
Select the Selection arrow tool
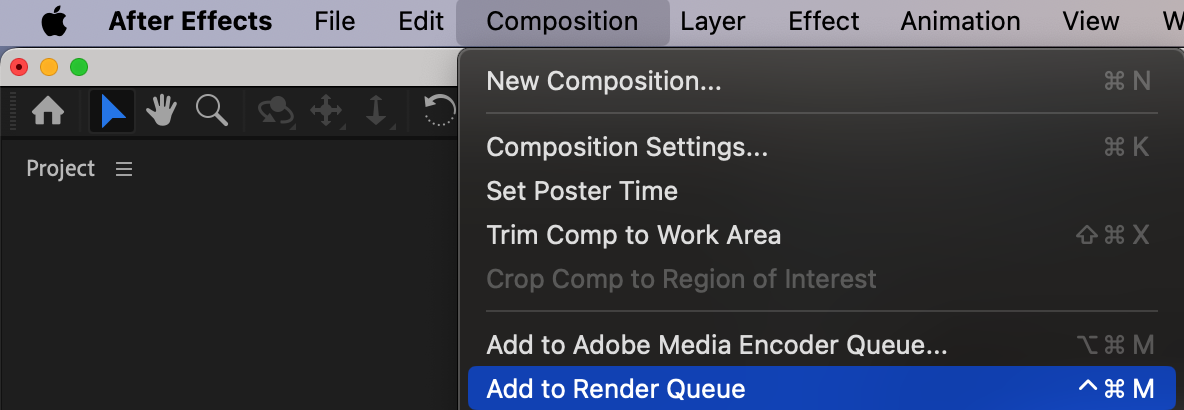[112, 112]
